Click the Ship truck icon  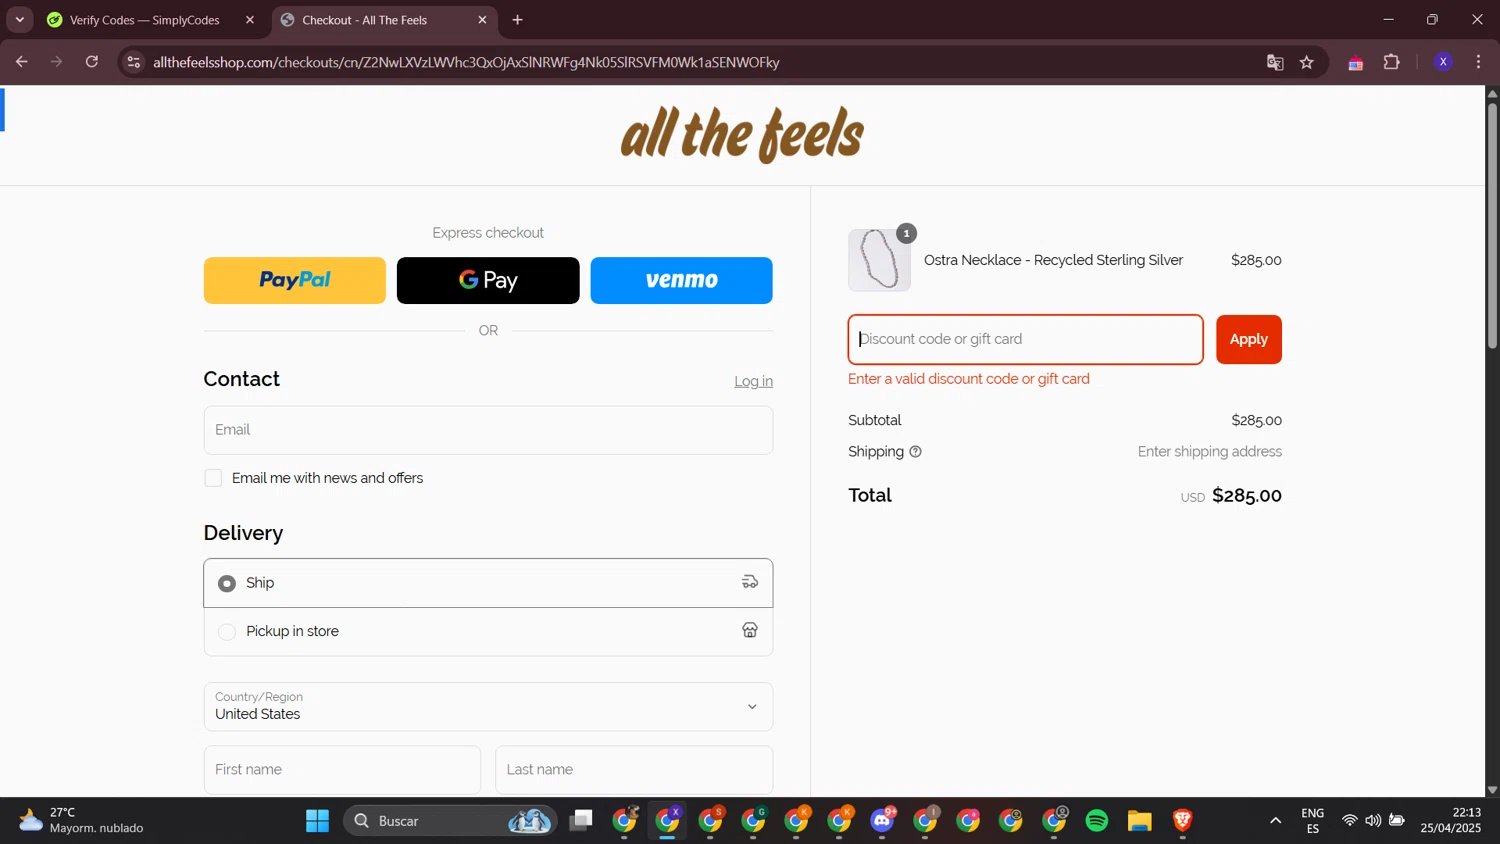click(750, 582)
